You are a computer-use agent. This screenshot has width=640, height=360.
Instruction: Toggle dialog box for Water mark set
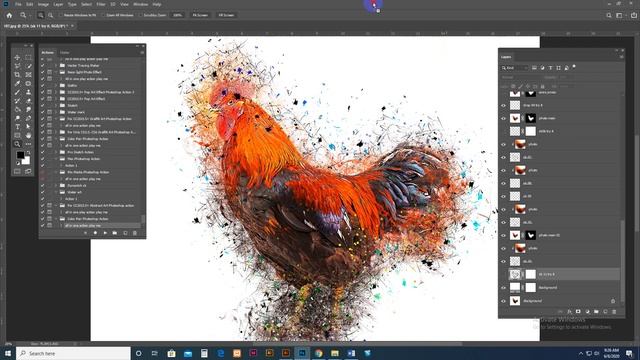pyautogui.click(x=49, y=112)
